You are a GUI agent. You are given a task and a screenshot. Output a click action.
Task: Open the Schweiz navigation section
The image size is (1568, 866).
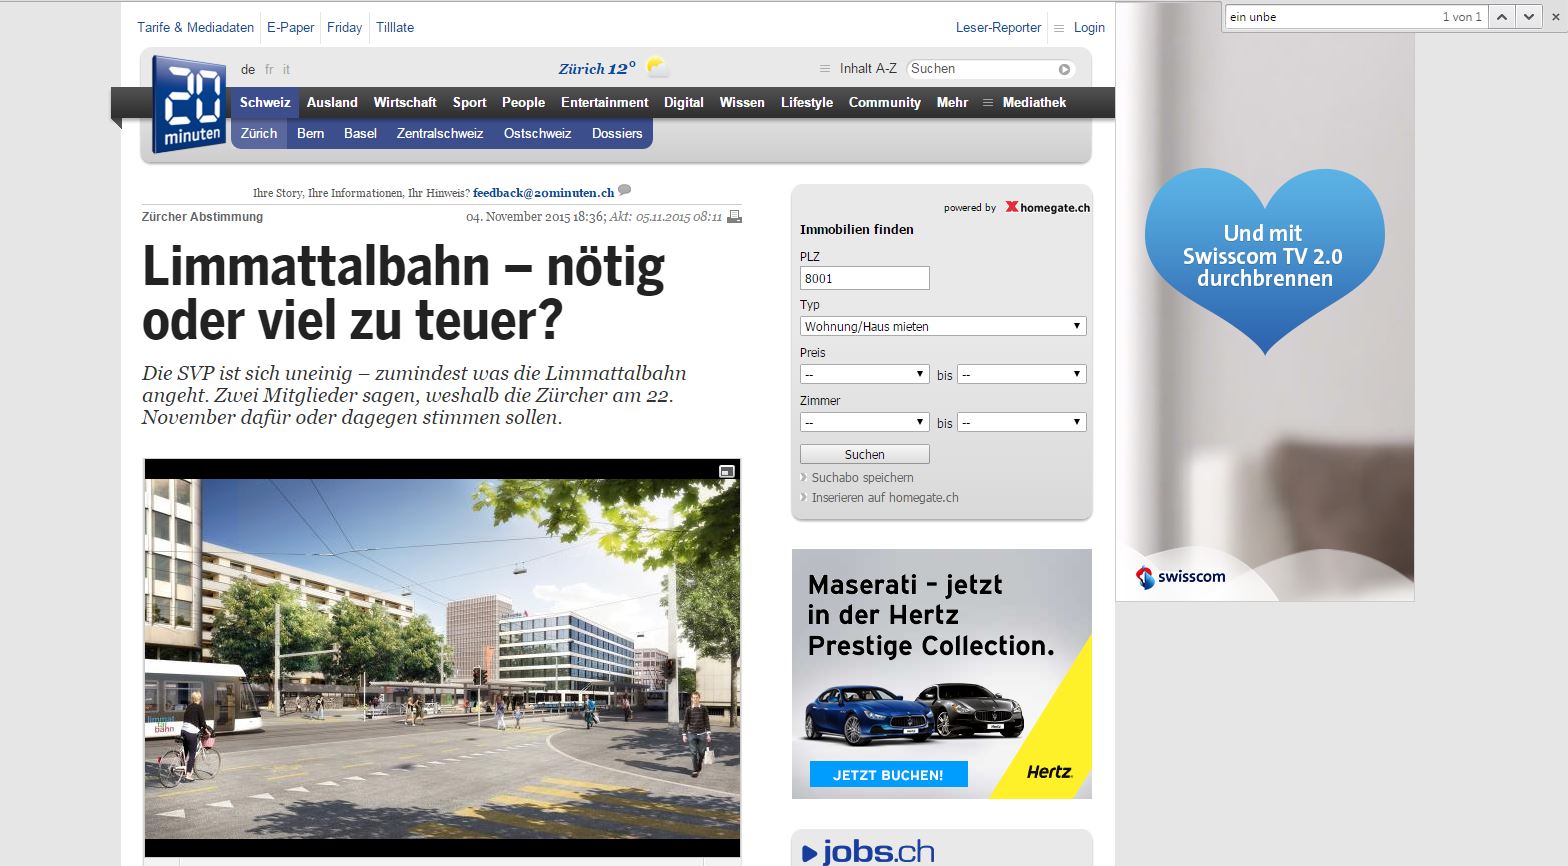(x=265, y=102)
